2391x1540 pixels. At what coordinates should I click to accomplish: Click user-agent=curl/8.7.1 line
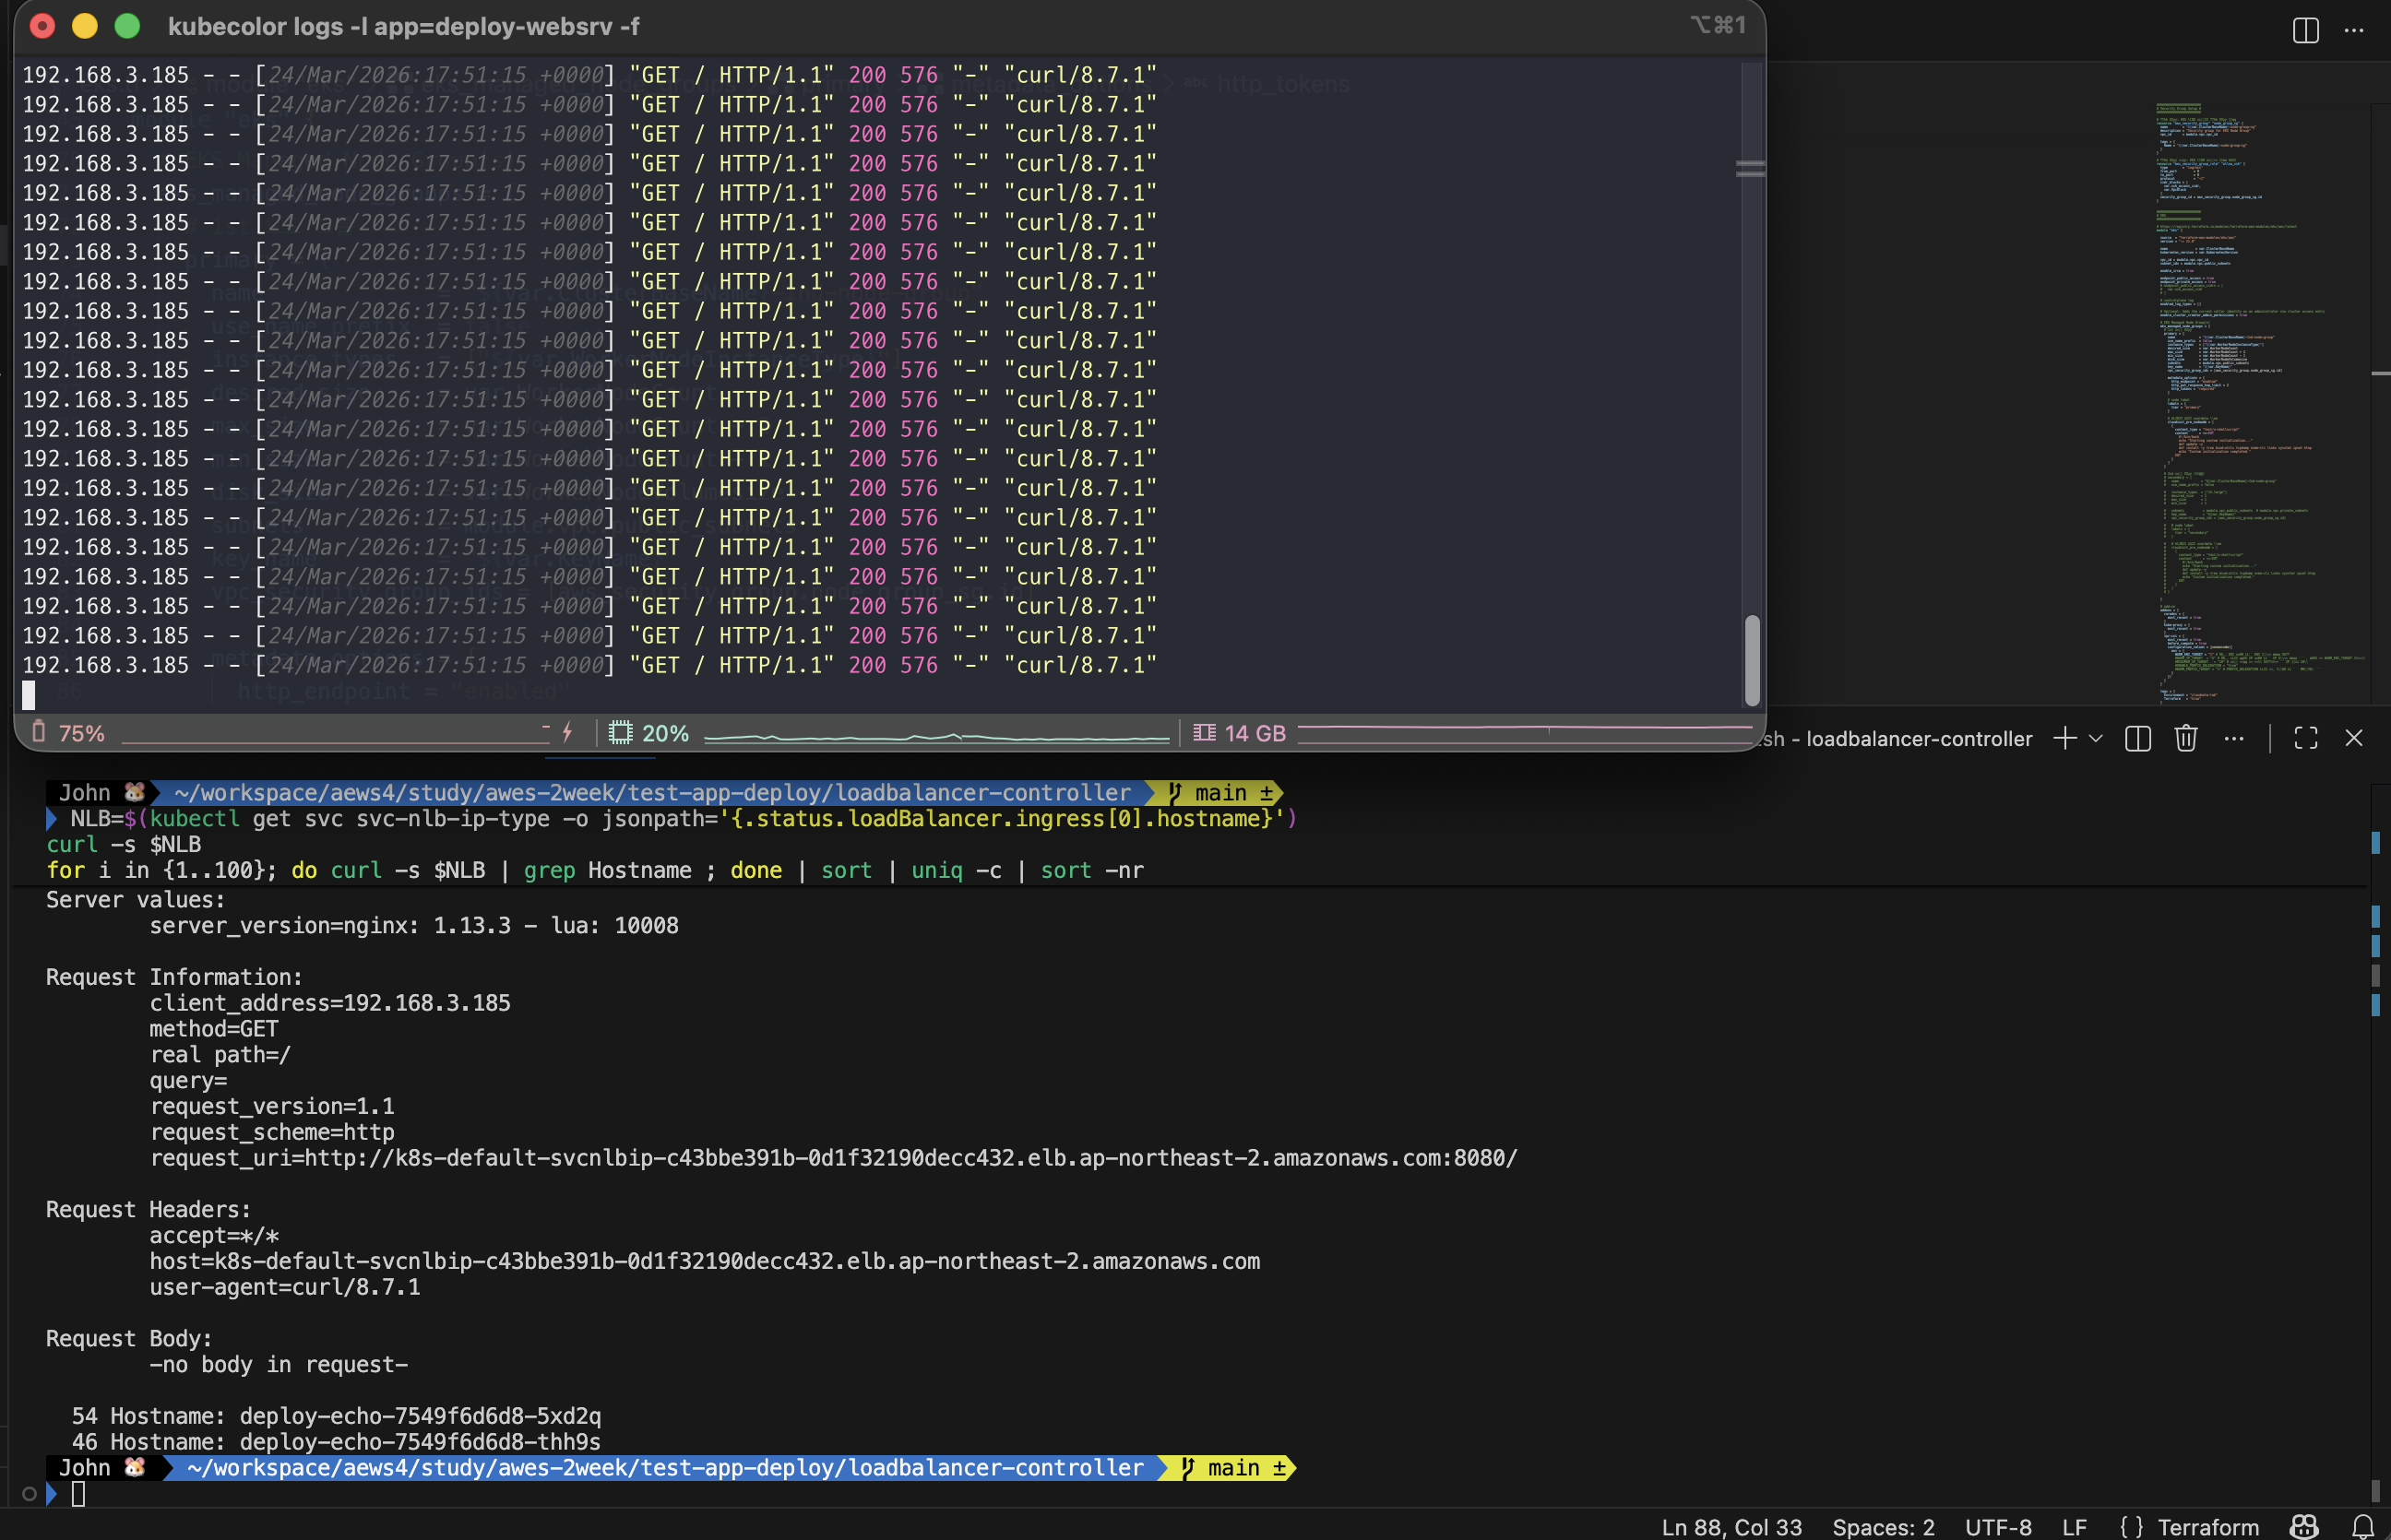click(x=285, y=1287)
